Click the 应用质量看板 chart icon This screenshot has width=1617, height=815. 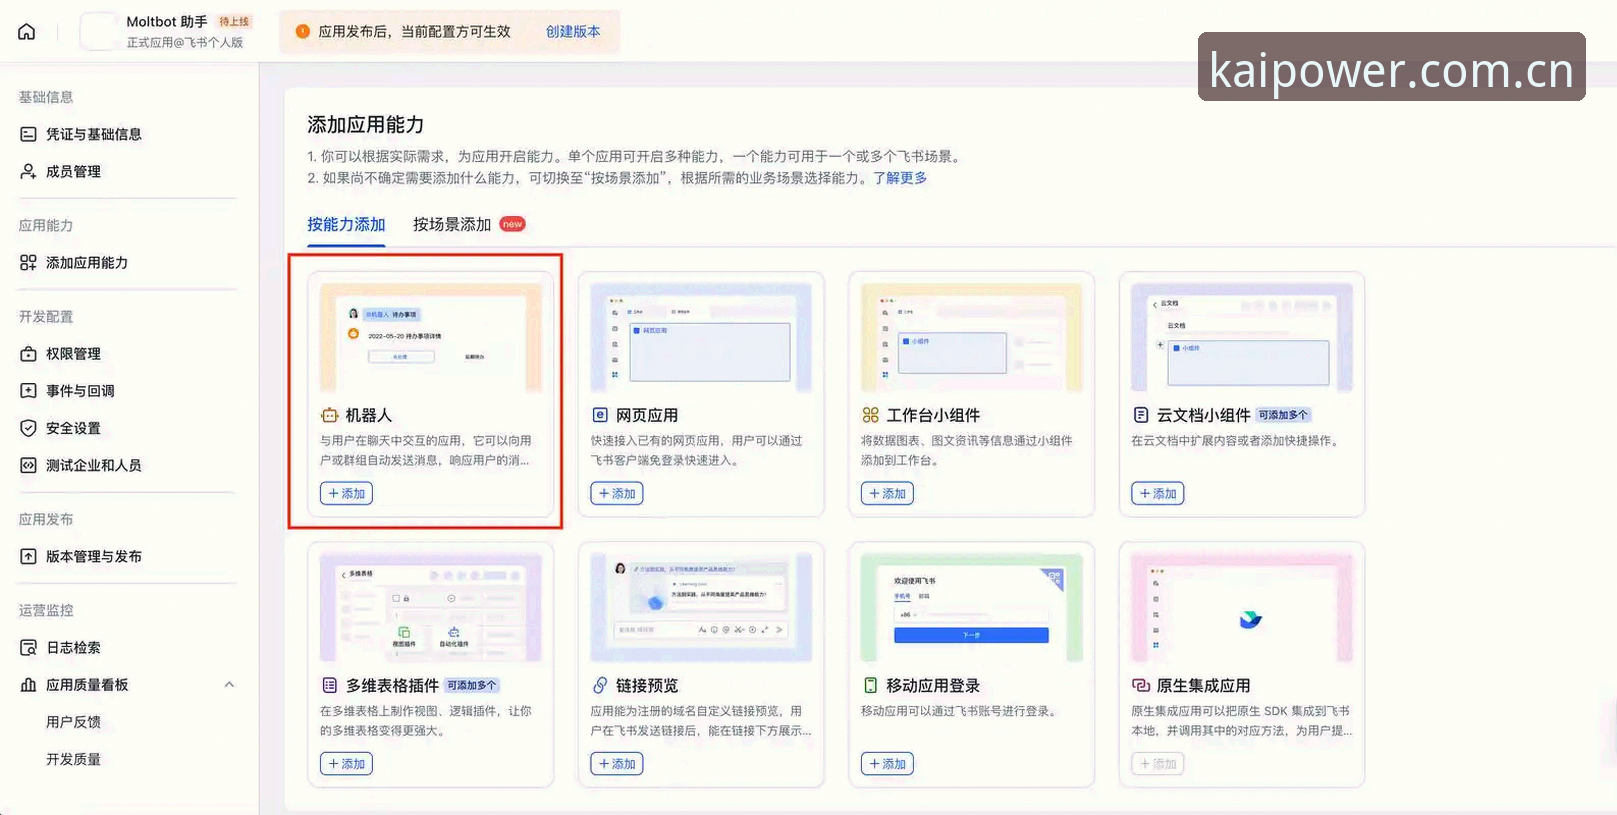point(28,684)
